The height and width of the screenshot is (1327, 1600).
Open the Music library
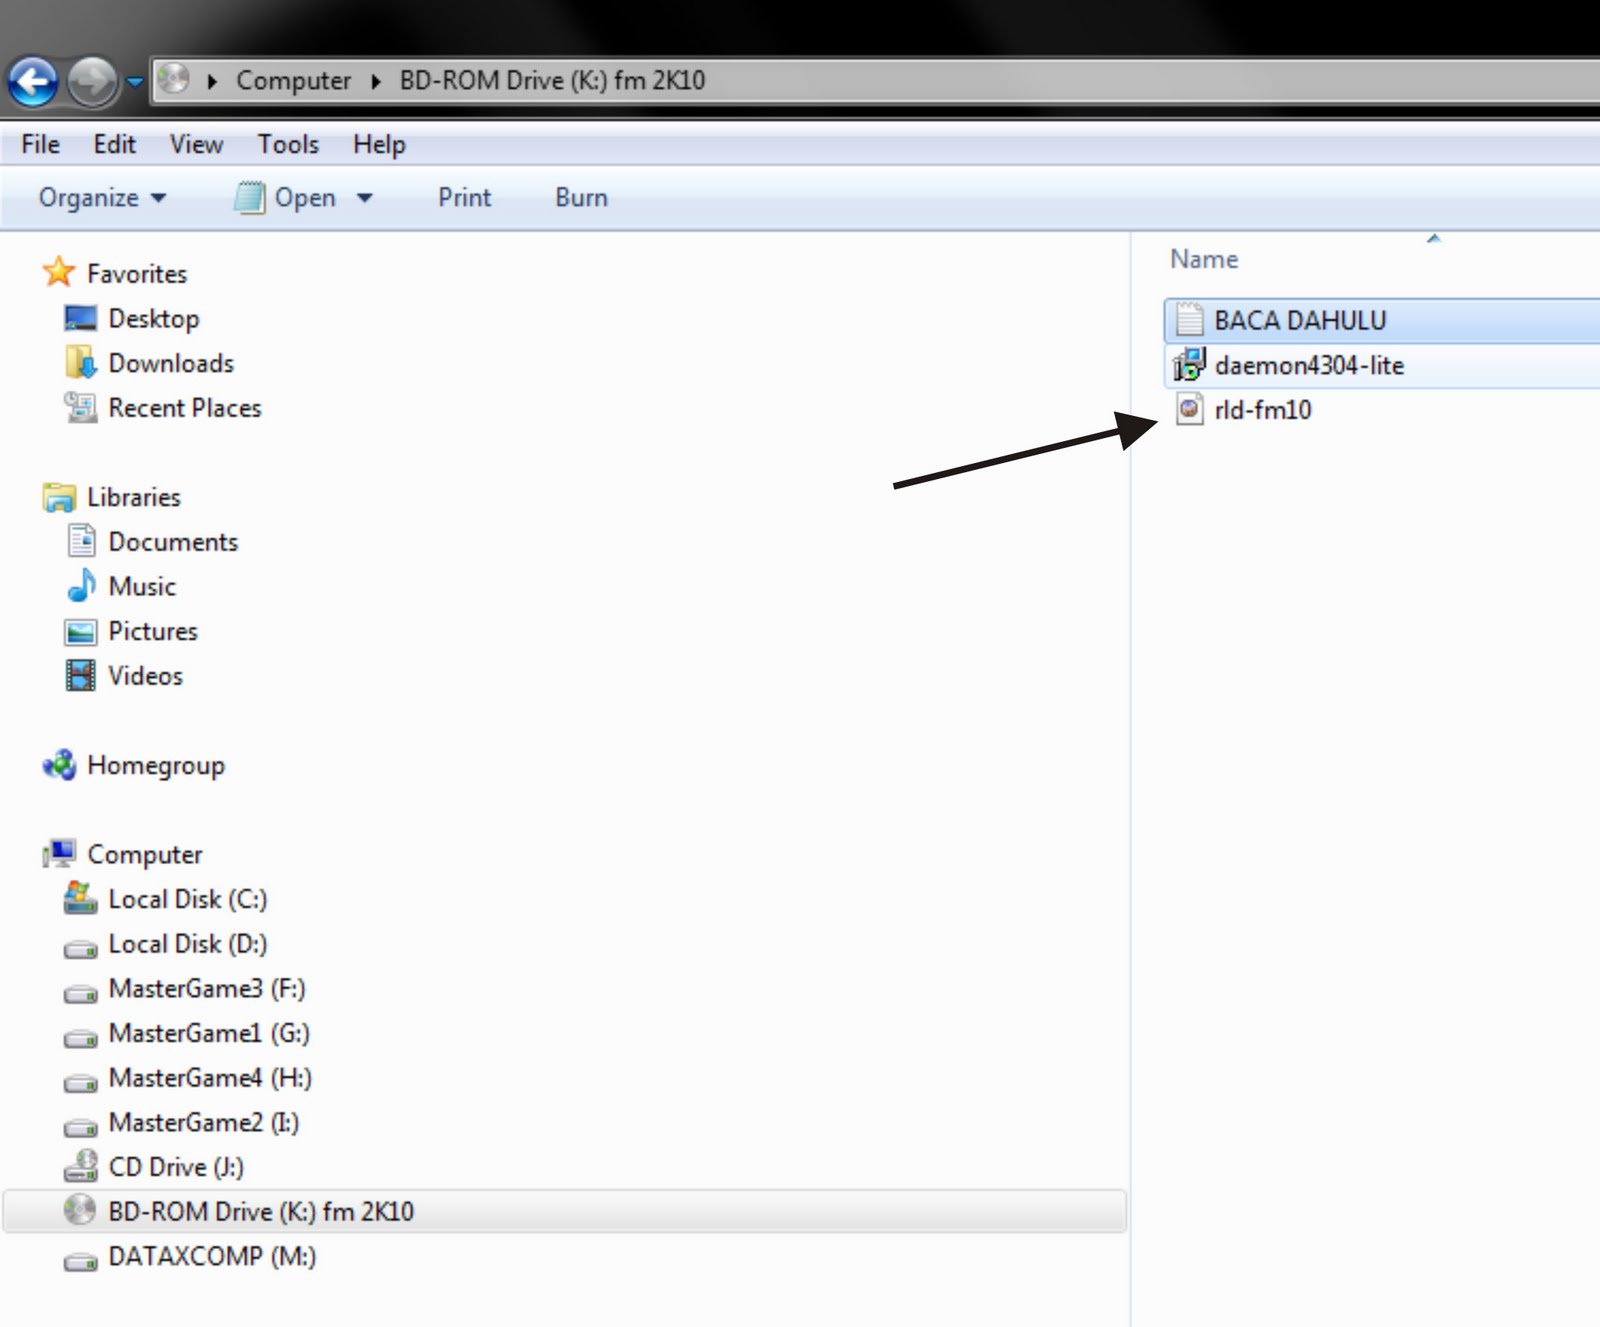coord(142,587)
